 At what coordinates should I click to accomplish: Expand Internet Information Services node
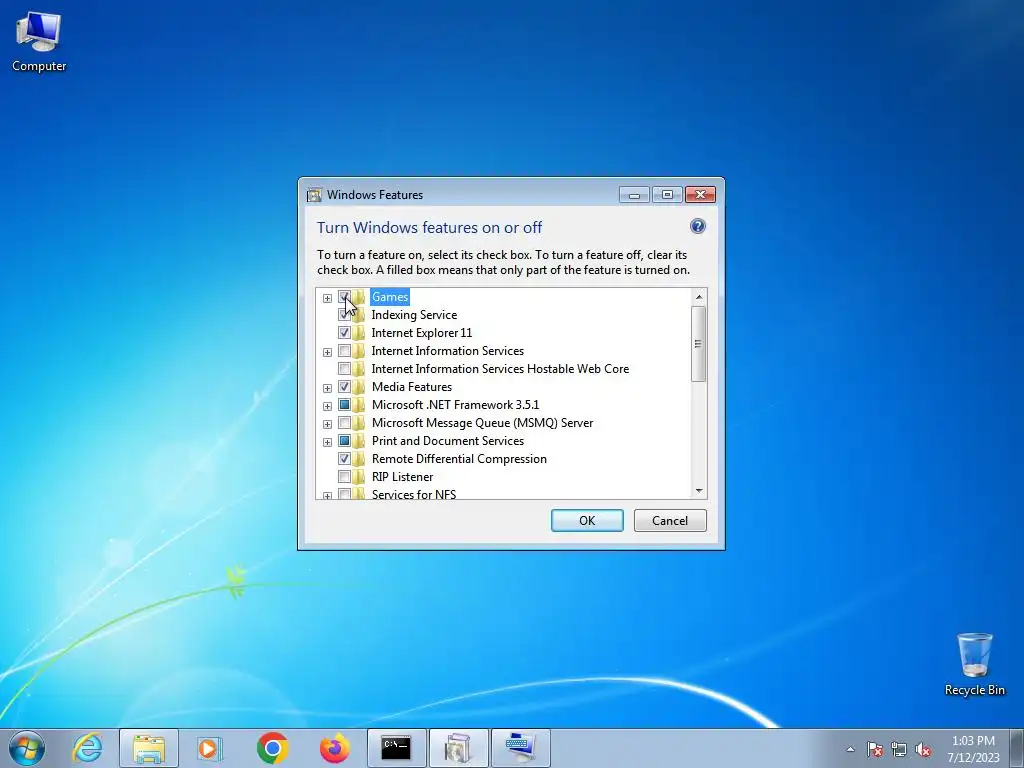[x=327, y=352]
